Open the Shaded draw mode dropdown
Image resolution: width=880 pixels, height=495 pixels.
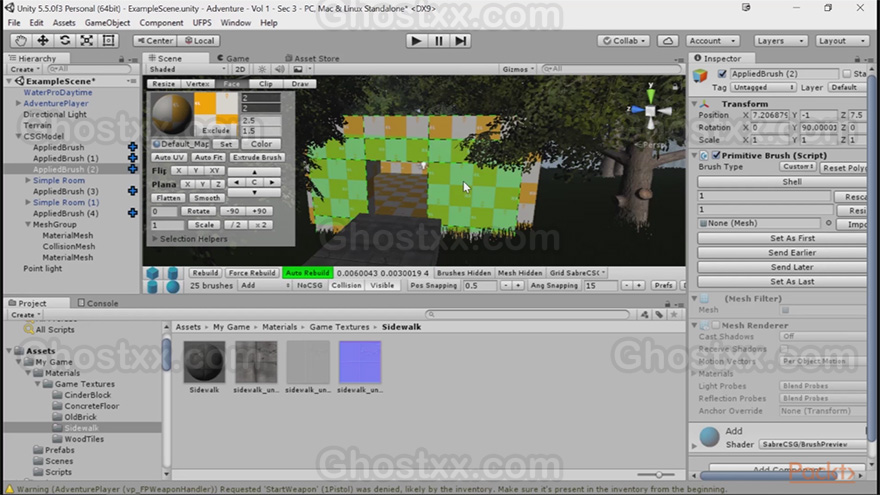pos(187,69)
